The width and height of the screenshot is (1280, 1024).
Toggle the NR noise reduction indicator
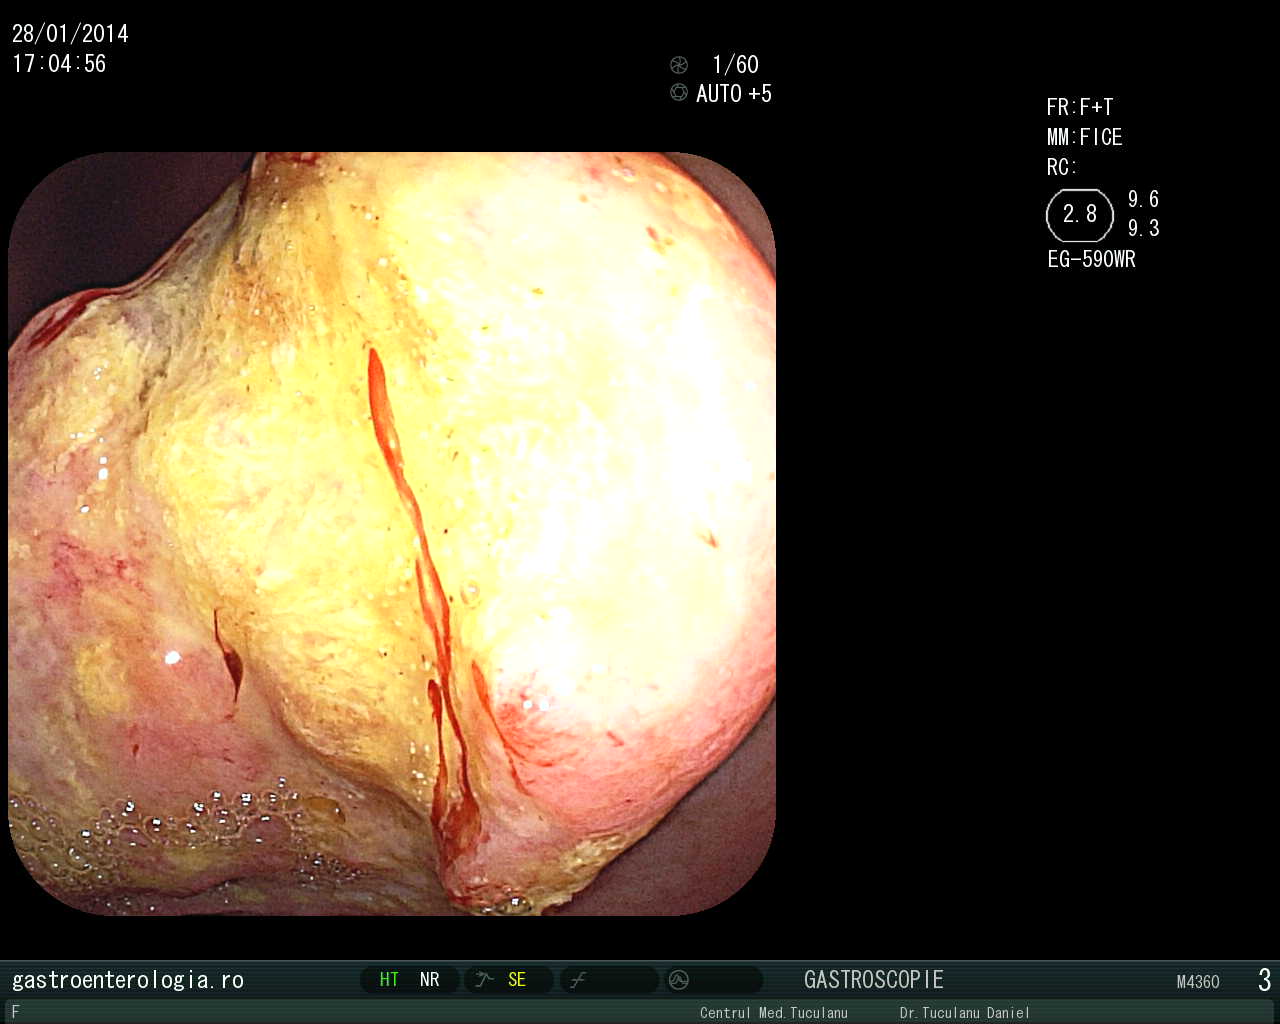pyautogui.click(x=430, y=980)
